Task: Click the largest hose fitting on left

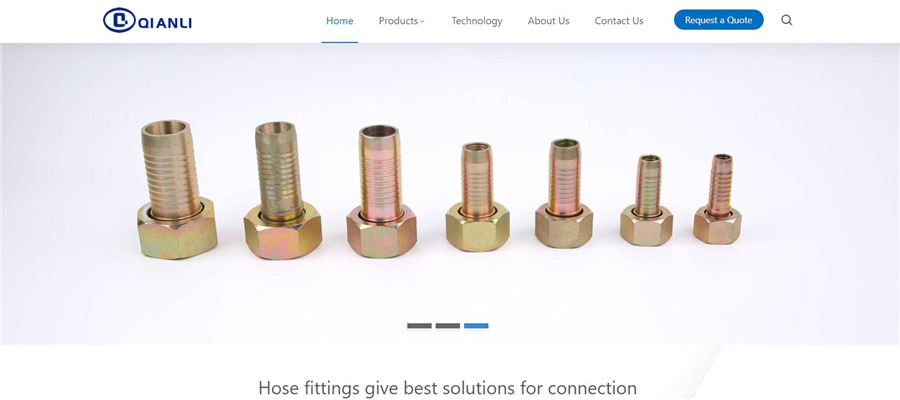Action: coord(177,189)
